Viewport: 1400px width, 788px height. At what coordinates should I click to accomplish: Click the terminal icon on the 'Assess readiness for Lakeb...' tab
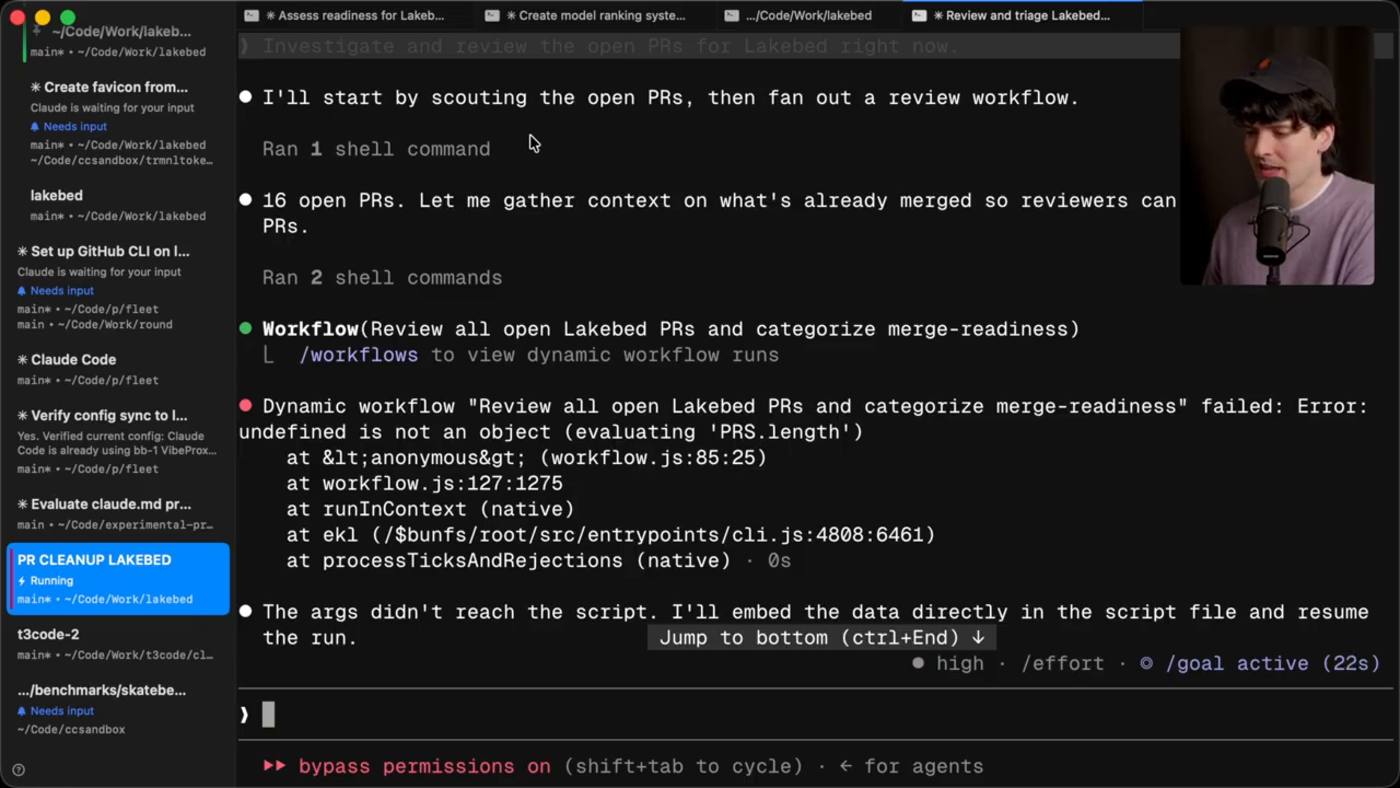(252, 15)
